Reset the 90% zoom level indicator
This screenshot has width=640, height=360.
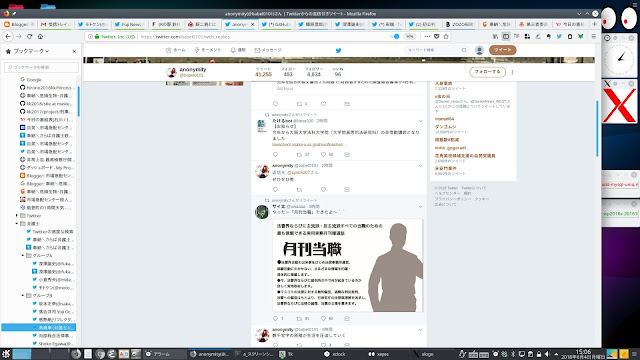tap(409, 36)
